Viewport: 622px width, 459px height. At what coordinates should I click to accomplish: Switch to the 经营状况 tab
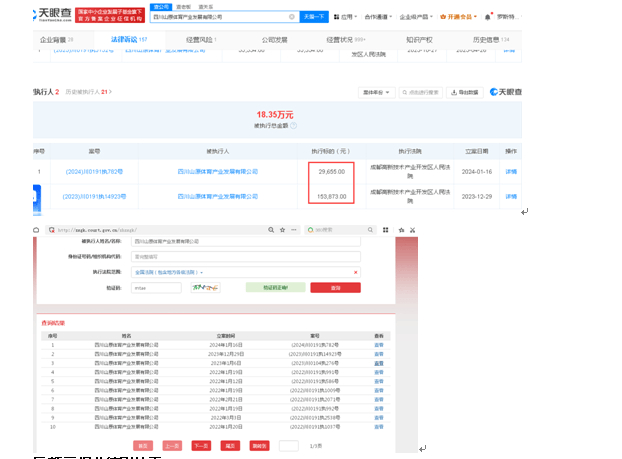pos(346,40)
